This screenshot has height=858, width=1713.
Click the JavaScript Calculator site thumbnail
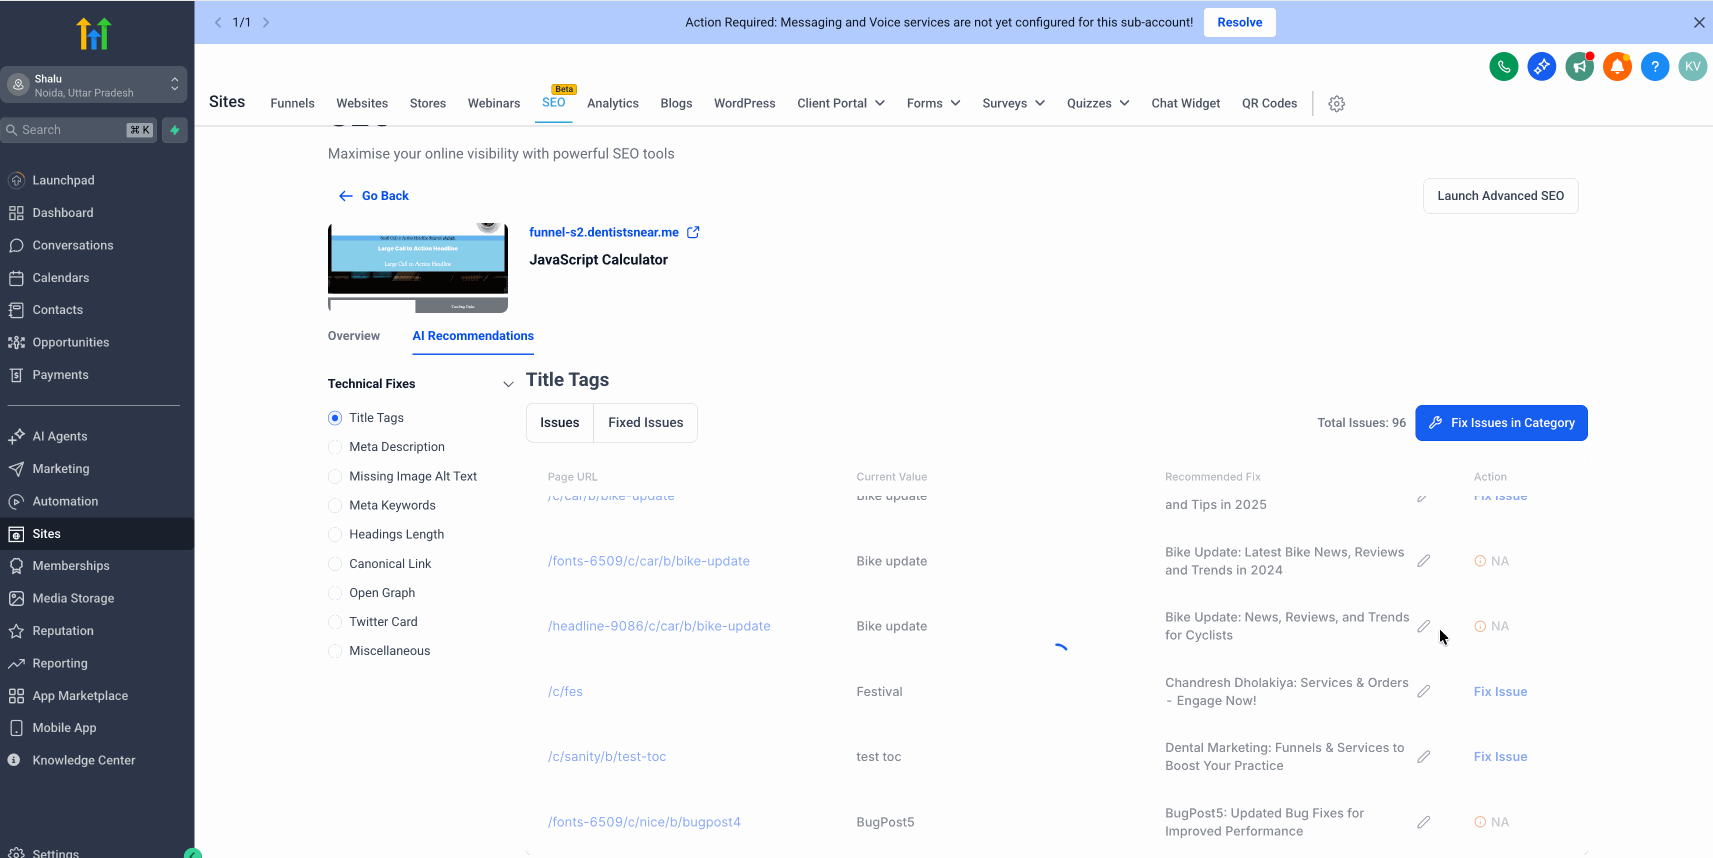tap(418, 268)
